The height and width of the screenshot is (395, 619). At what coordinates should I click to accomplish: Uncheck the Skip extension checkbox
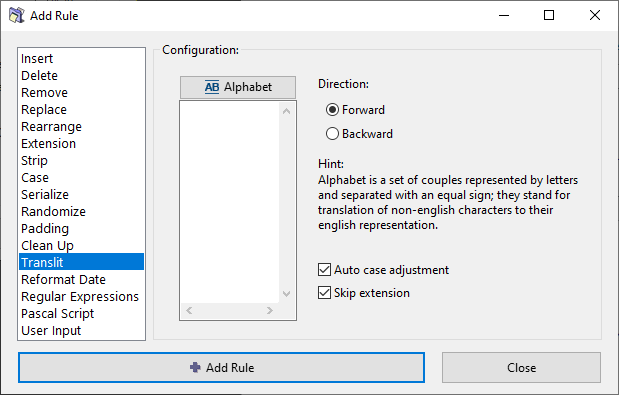[x=325, y=293]
